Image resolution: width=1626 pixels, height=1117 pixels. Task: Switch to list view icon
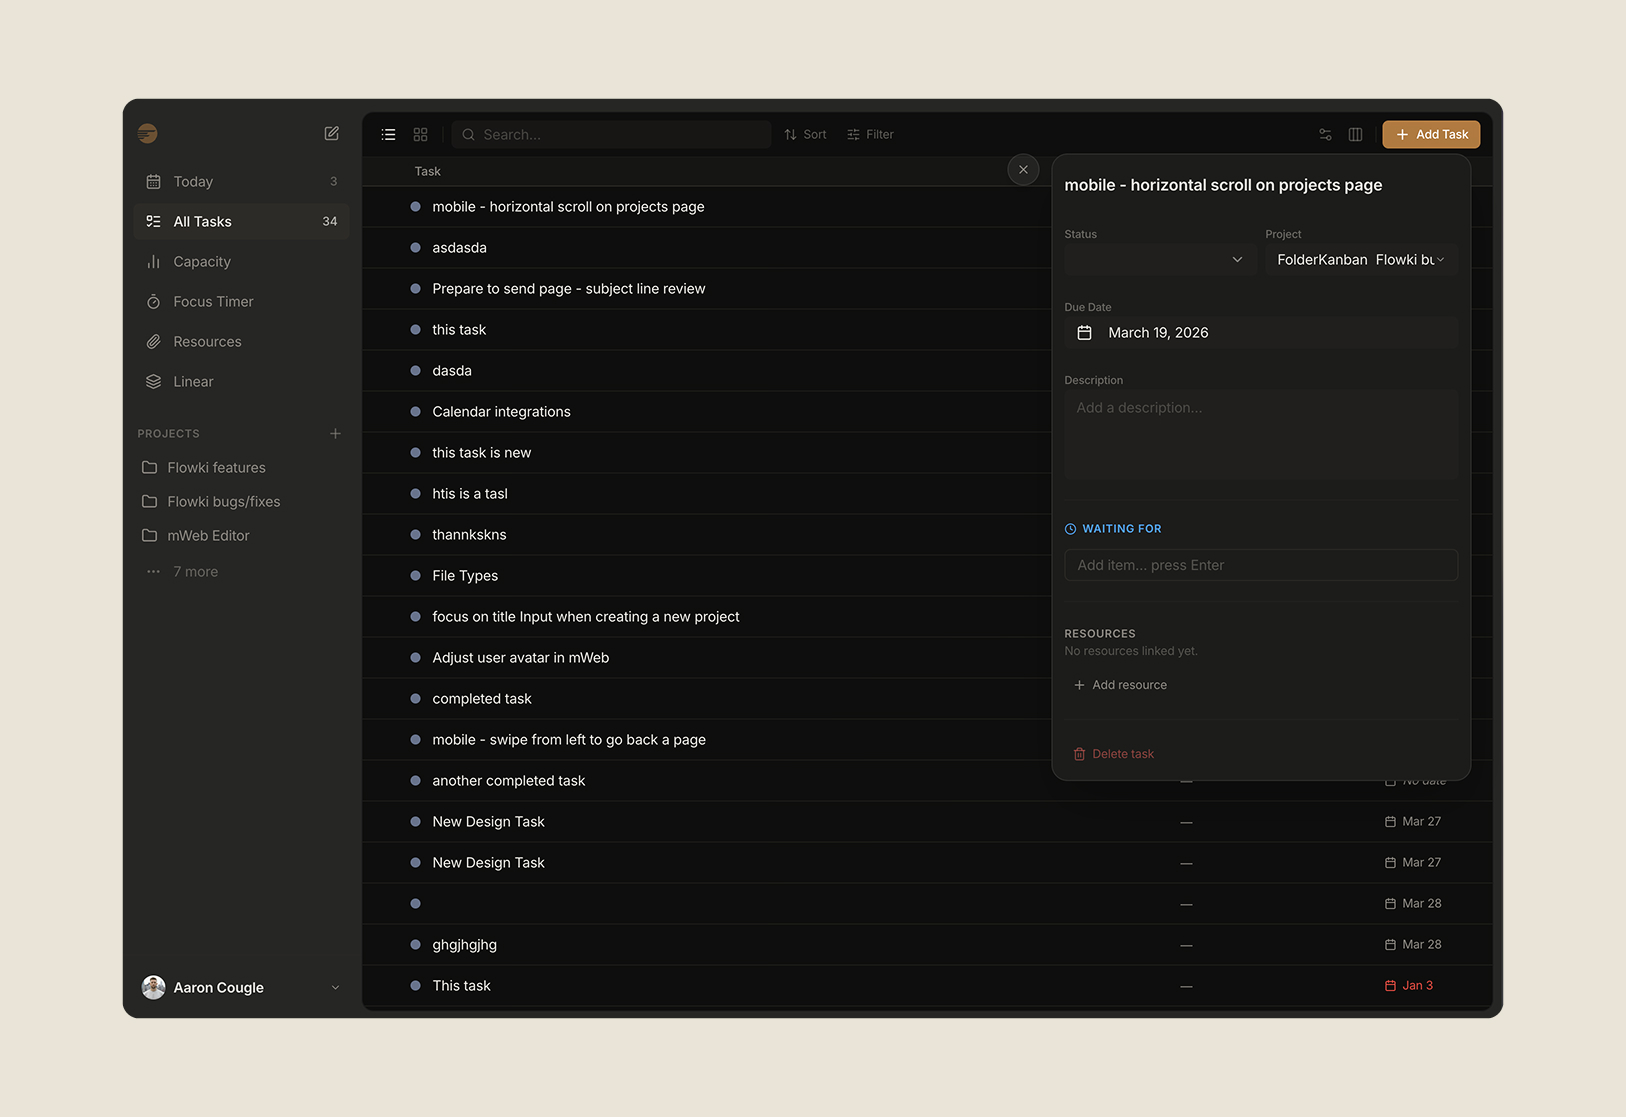tap(389, 135)
